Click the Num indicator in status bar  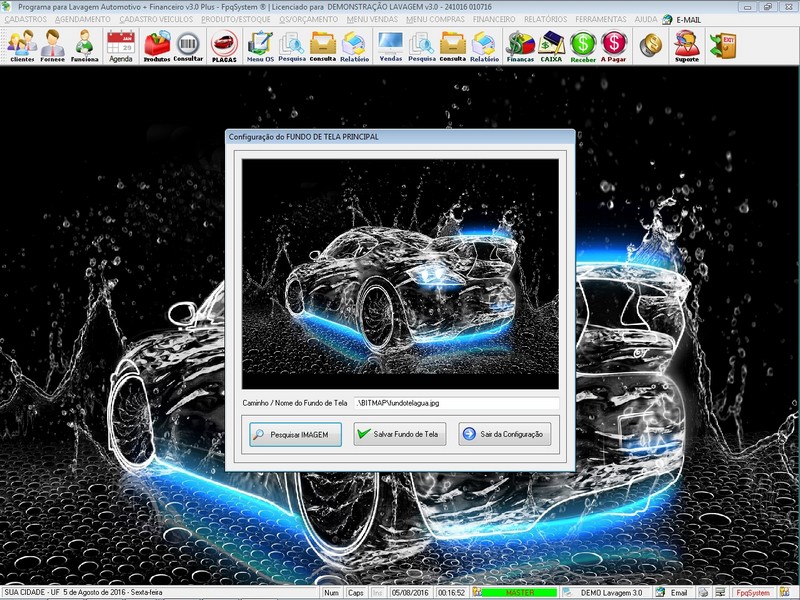331,593
